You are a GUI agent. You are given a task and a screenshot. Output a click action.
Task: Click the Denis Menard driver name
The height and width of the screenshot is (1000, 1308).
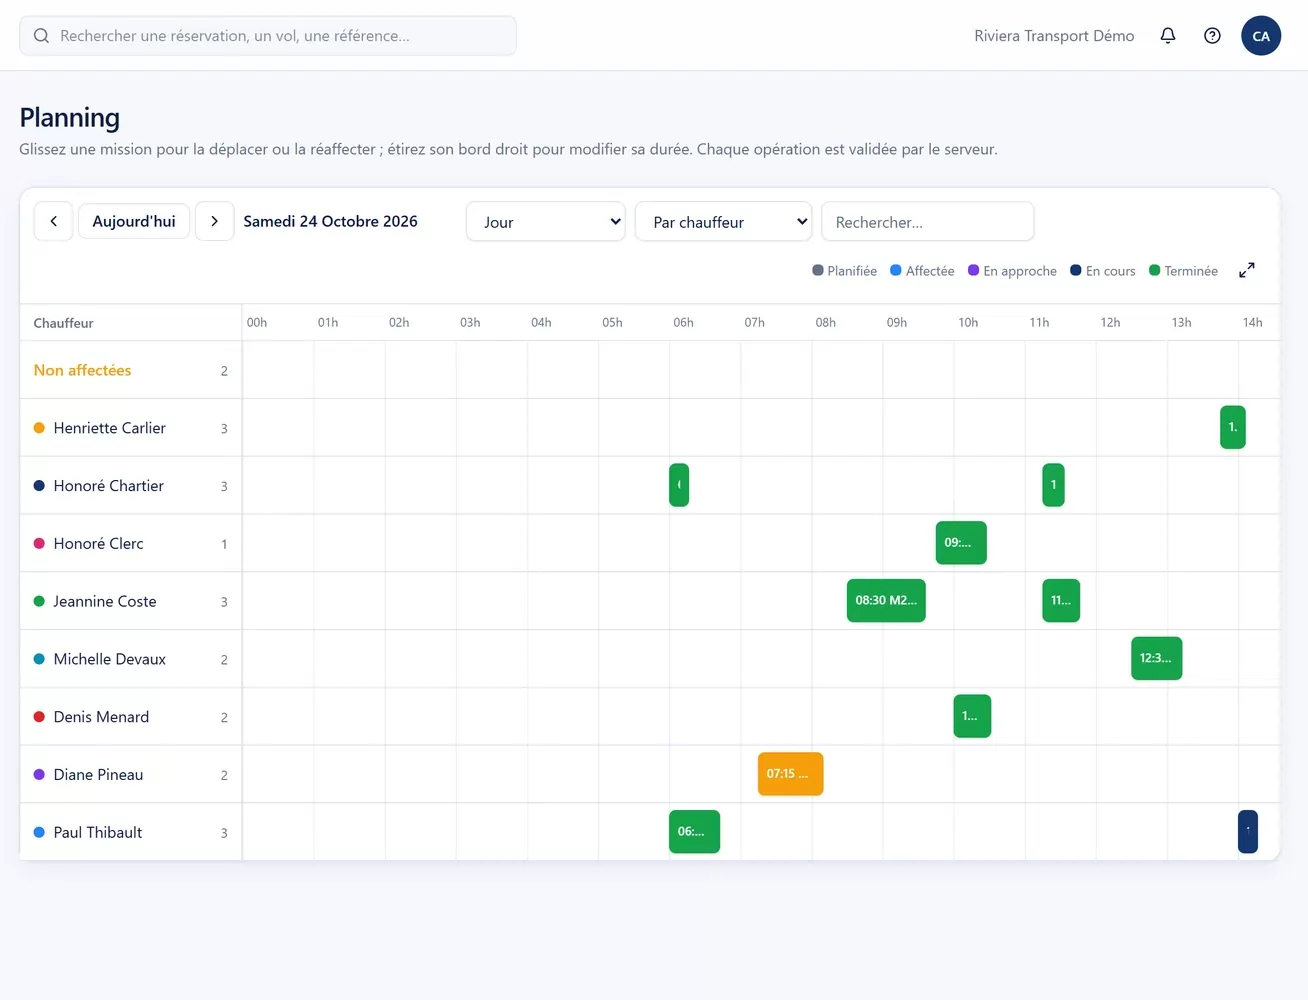point(101,717)
